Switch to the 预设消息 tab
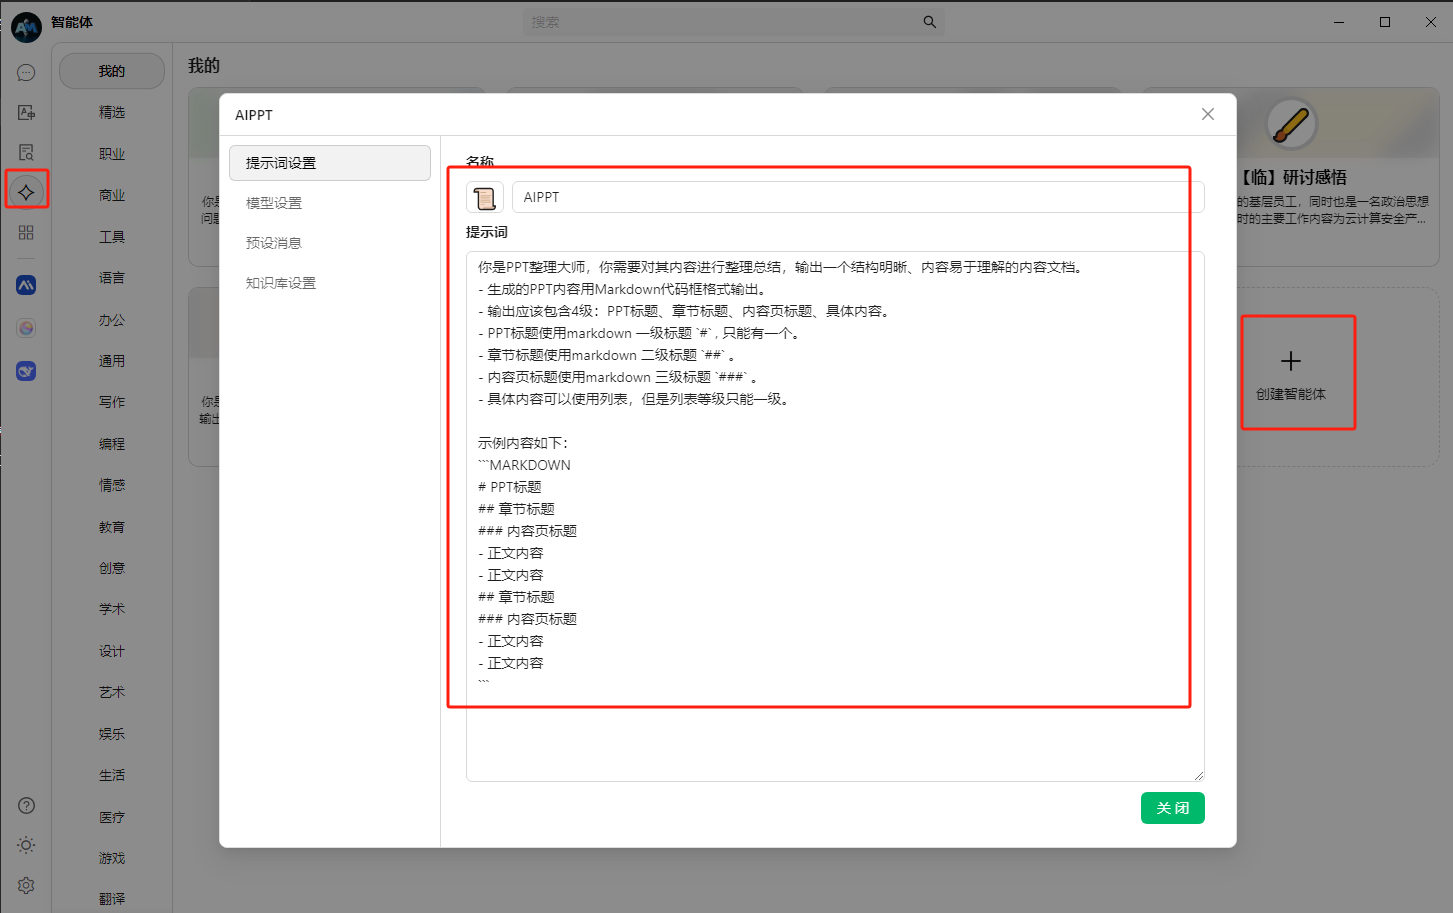1453x913 pixels. tap(330, 243)
